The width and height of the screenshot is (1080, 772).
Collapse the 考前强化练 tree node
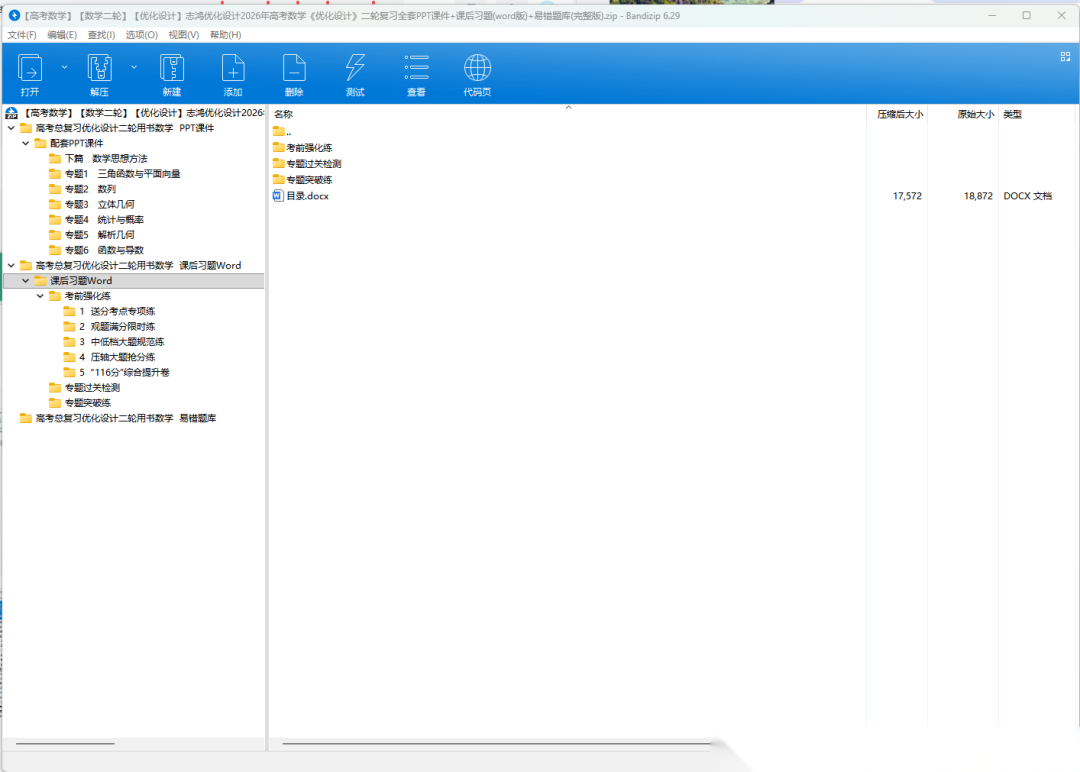click(x=41, y=296)
